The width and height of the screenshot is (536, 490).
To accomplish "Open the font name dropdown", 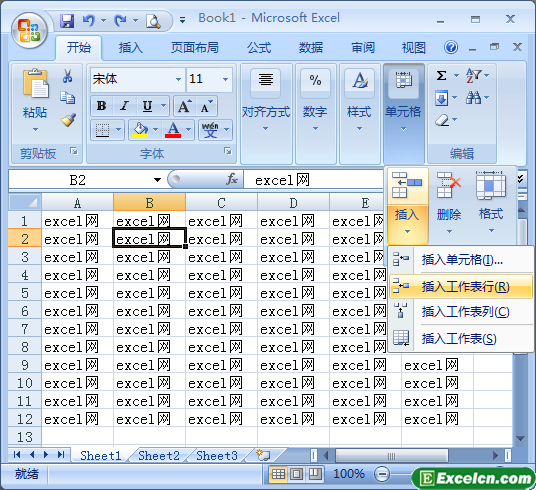I will (x=178, y=79).
